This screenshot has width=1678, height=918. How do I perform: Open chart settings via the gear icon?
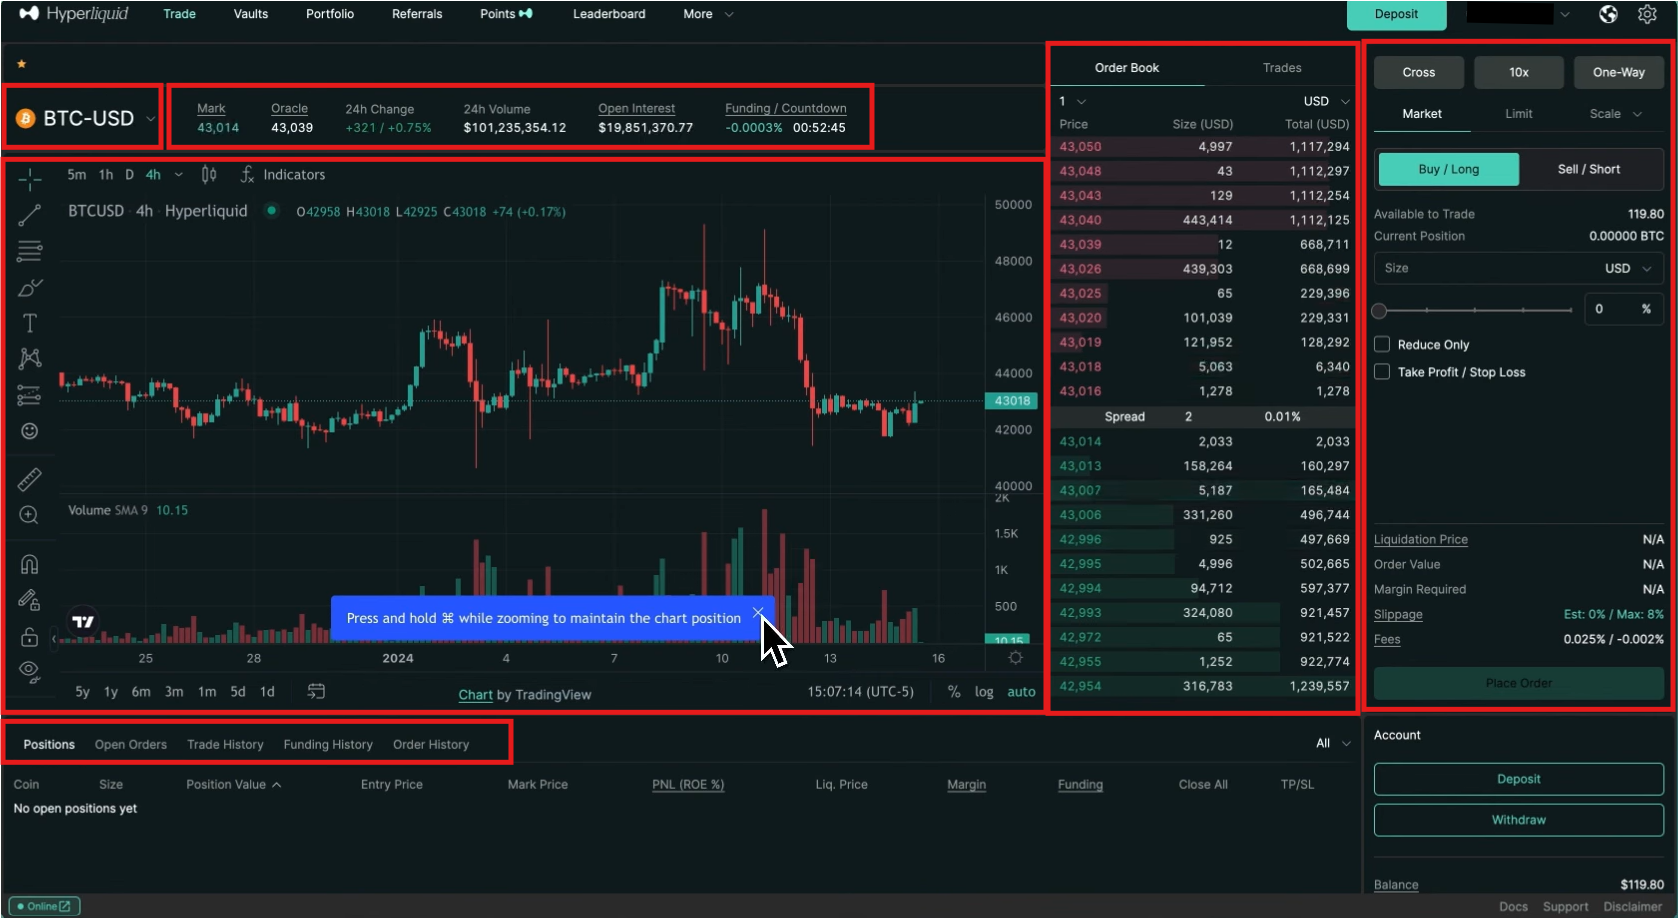[1015, 657]
